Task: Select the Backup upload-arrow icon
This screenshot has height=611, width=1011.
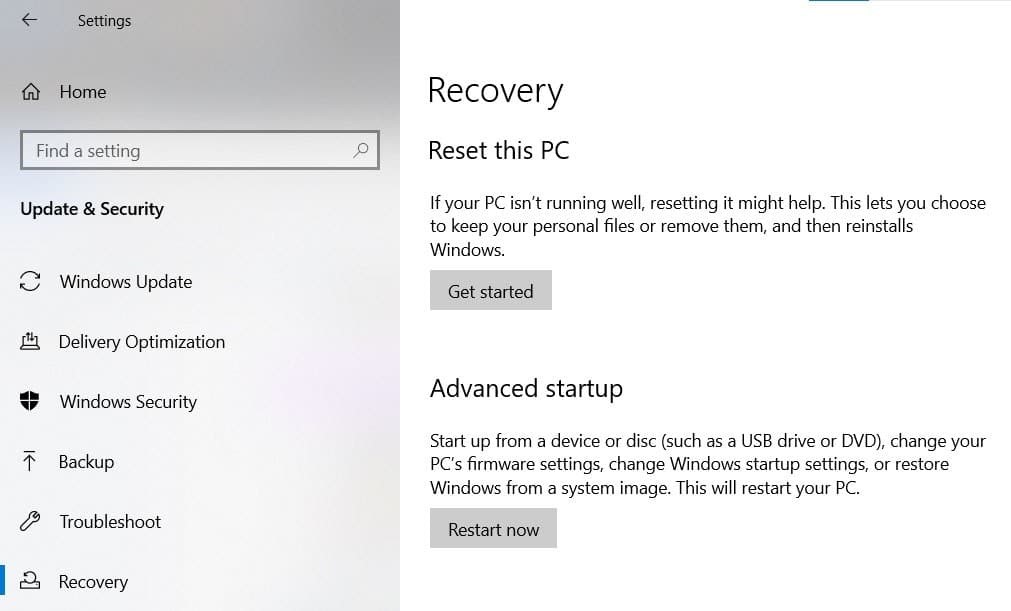Action: pos(29,461)
